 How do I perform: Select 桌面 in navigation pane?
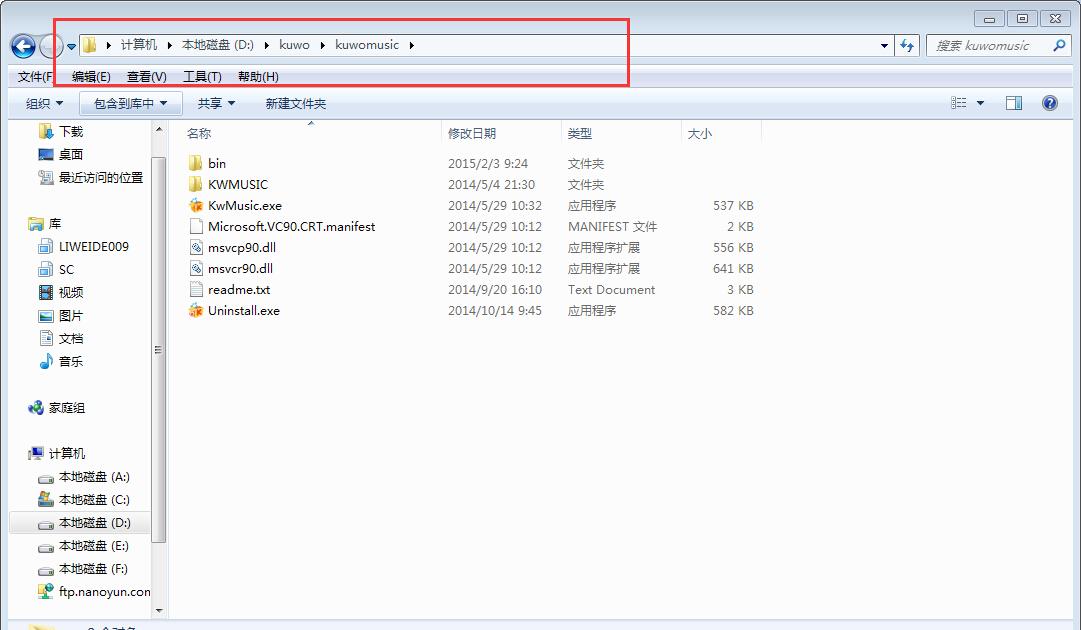coord(70,154)
